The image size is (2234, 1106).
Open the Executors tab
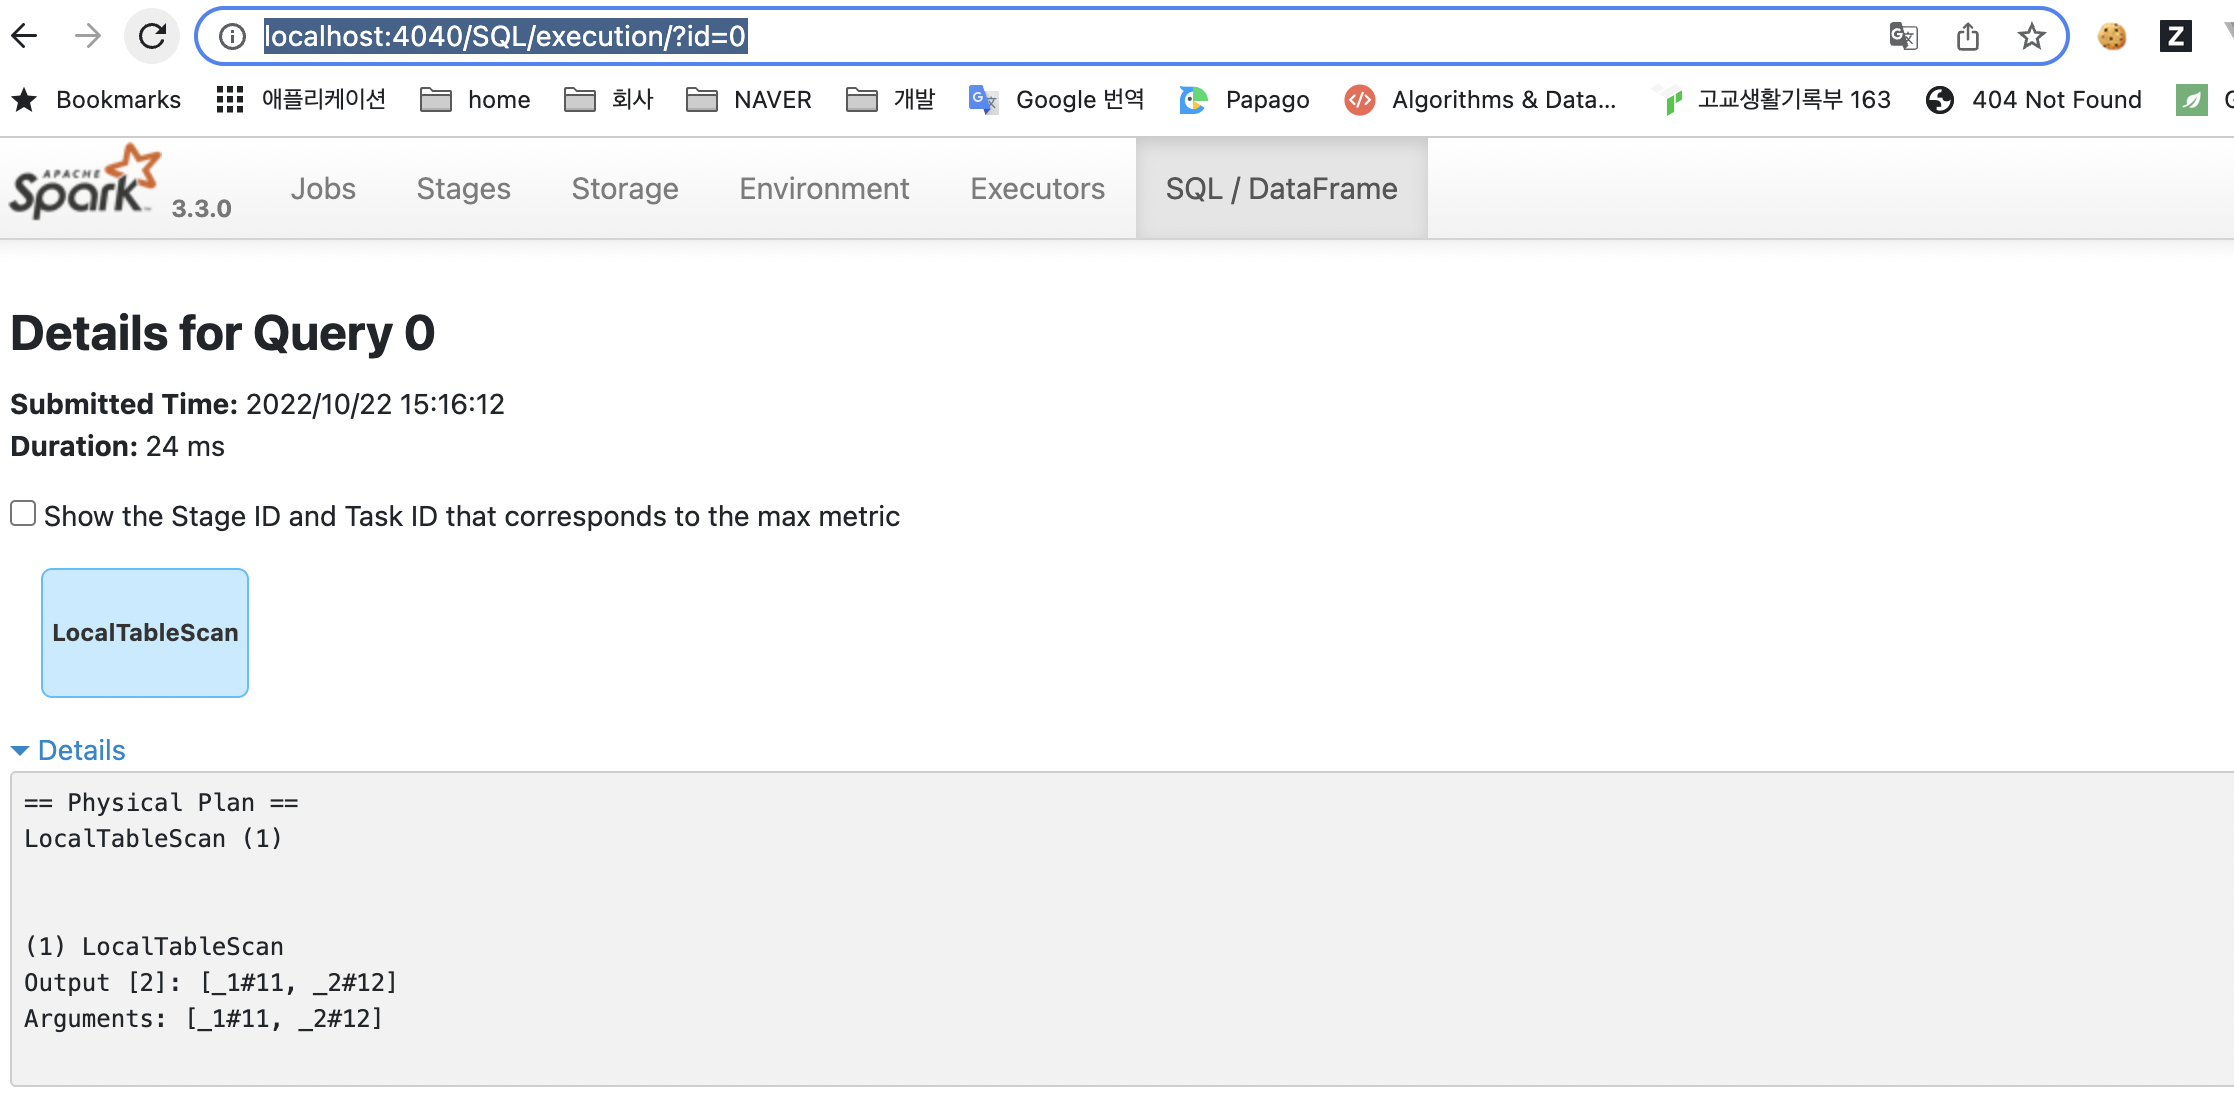[1037, 189]
